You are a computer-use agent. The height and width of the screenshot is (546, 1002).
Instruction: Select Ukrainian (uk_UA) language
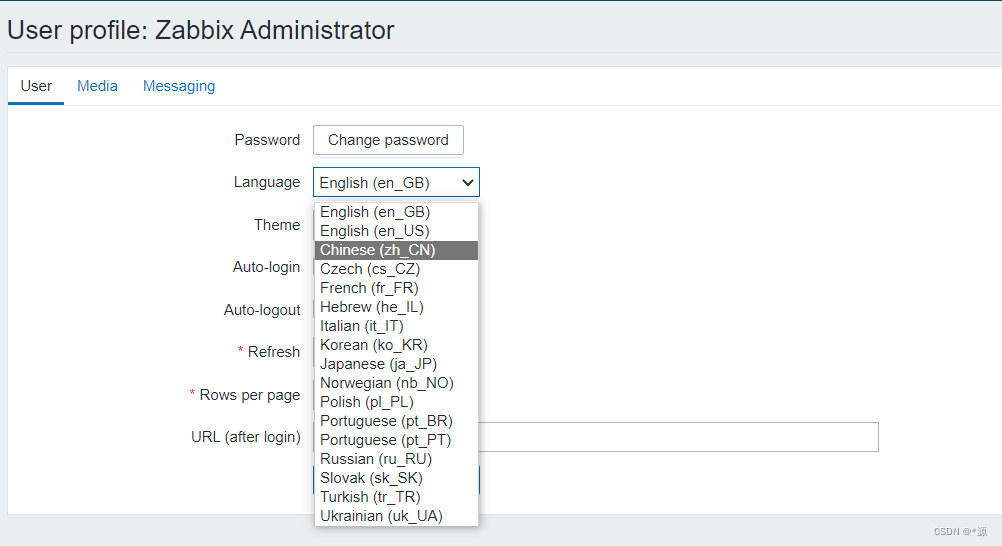point(396,516)
